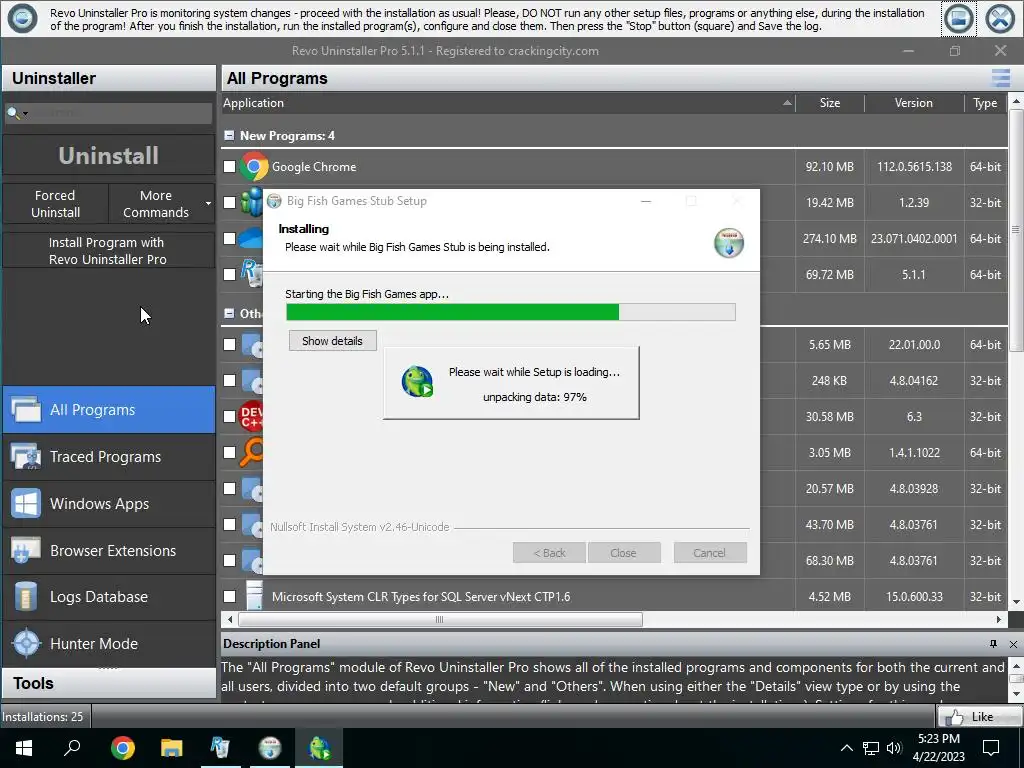Screen dimensions: 1024x768
Task: Sort by the Size column header
Action: point(829,103)
